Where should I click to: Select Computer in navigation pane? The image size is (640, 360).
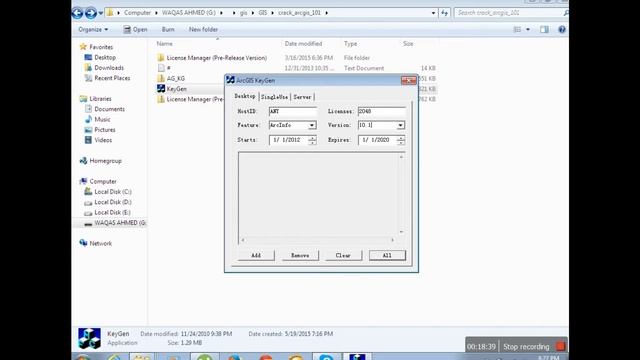103,181
